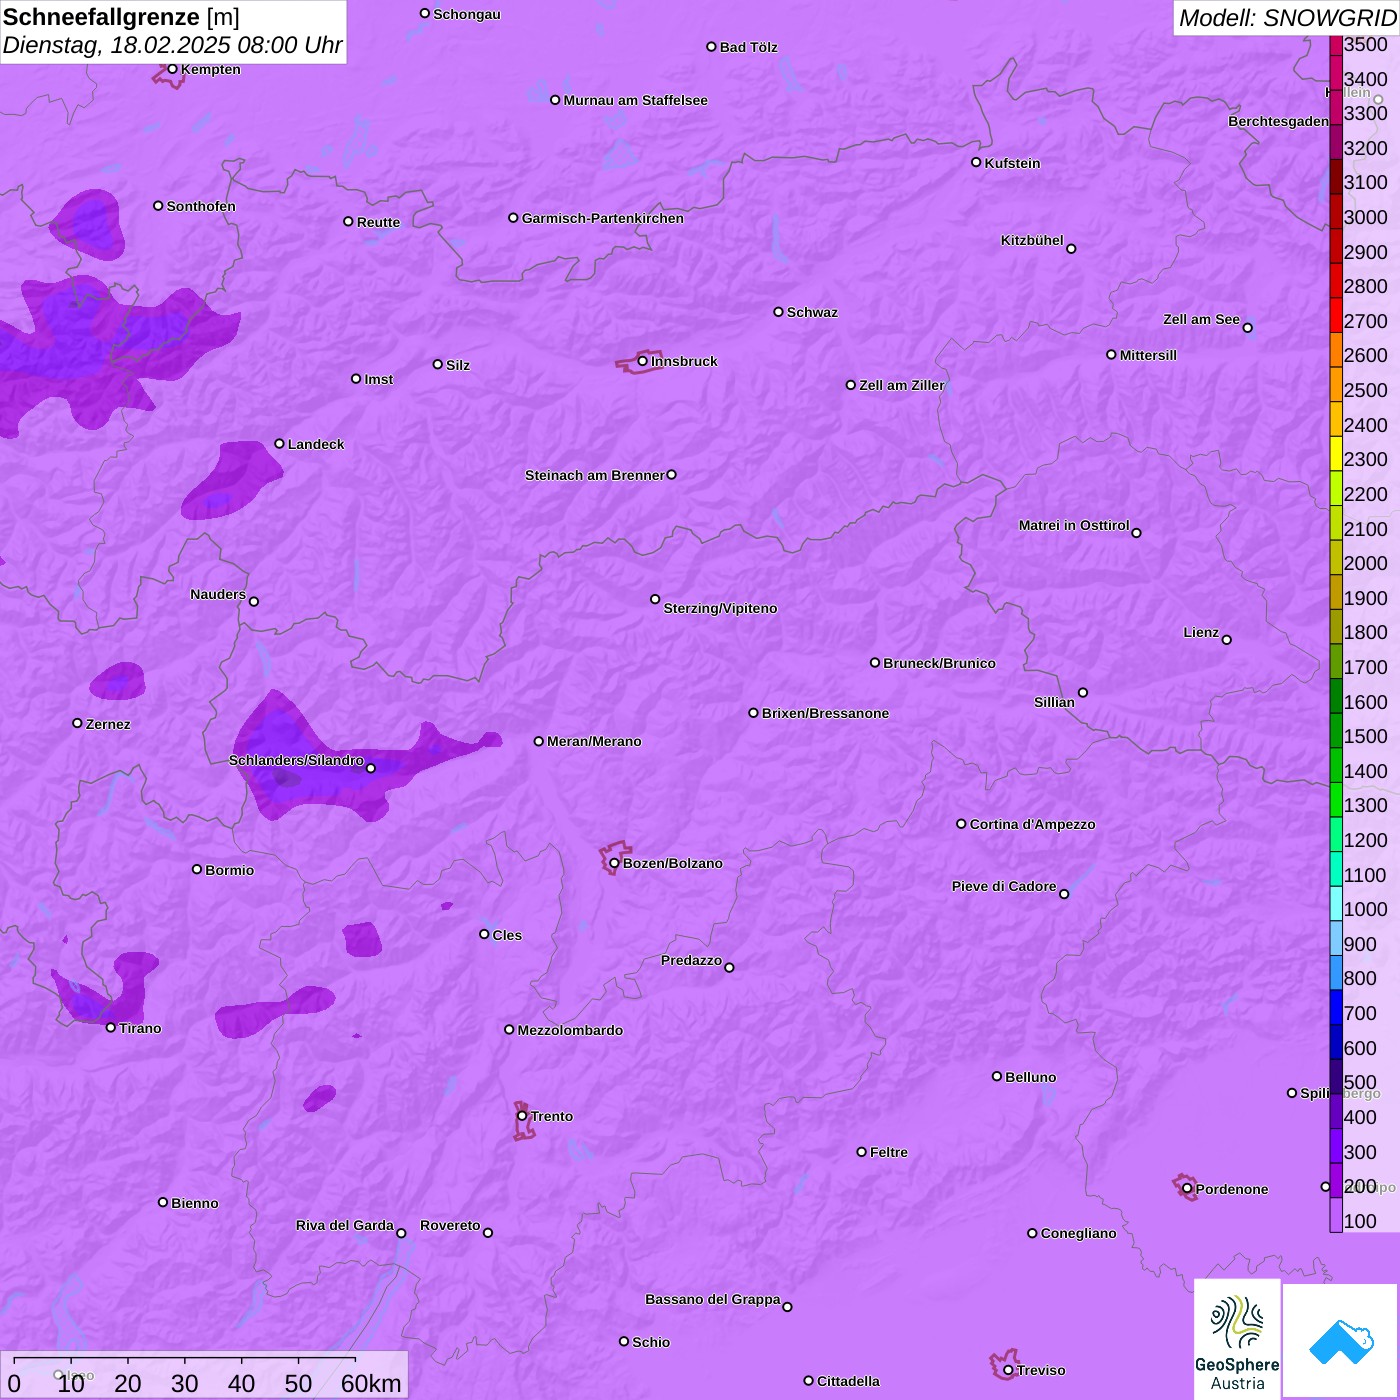Click the Belluno marker dot
Image resolution: width=1400 pixels, height=1400 pixels.
coord(997,1077)
